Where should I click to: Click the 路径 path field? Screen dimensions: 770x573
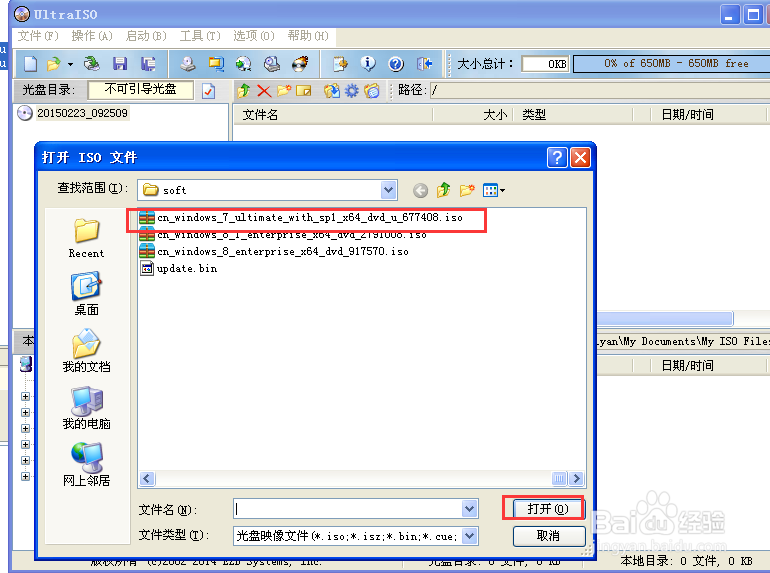tap(600, 90)
